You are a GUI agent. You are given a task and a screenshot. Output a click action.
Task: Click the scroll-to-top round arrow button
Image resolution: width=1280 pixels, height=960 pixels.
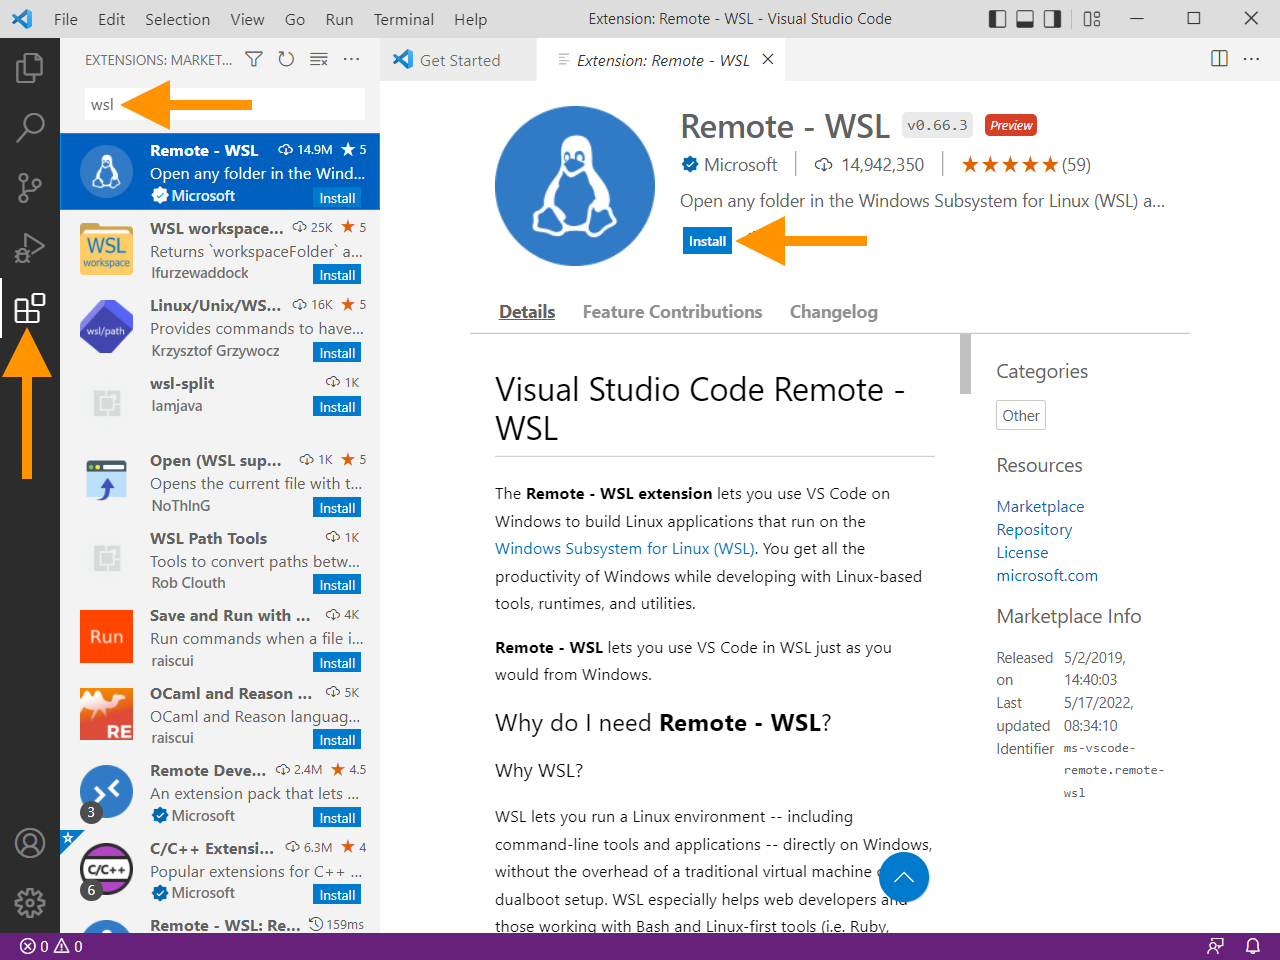coord(904,878)
